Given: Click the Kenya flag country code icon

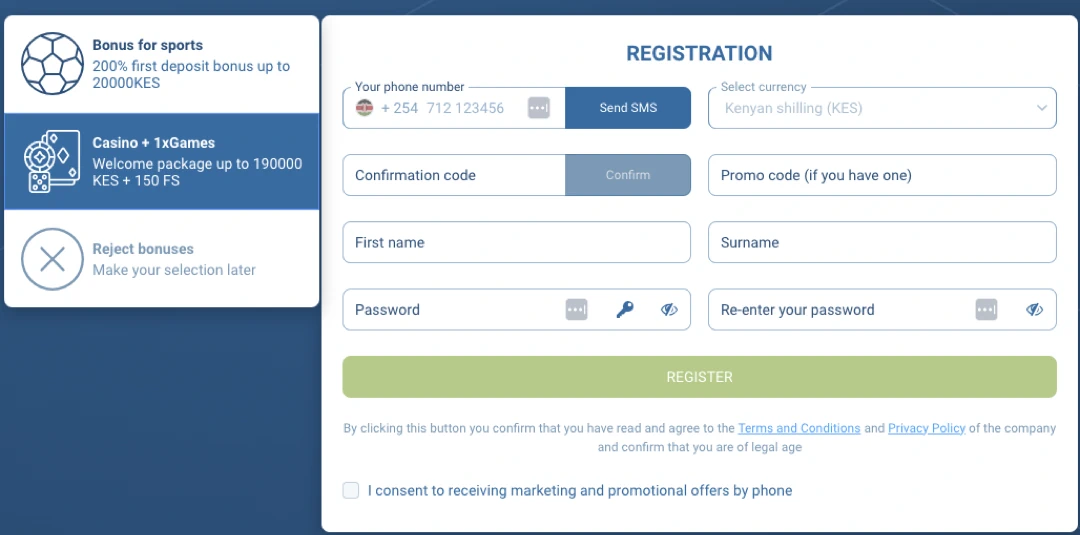Looking at the screenshot, I should pyautogui.click(x=365, y=108).
